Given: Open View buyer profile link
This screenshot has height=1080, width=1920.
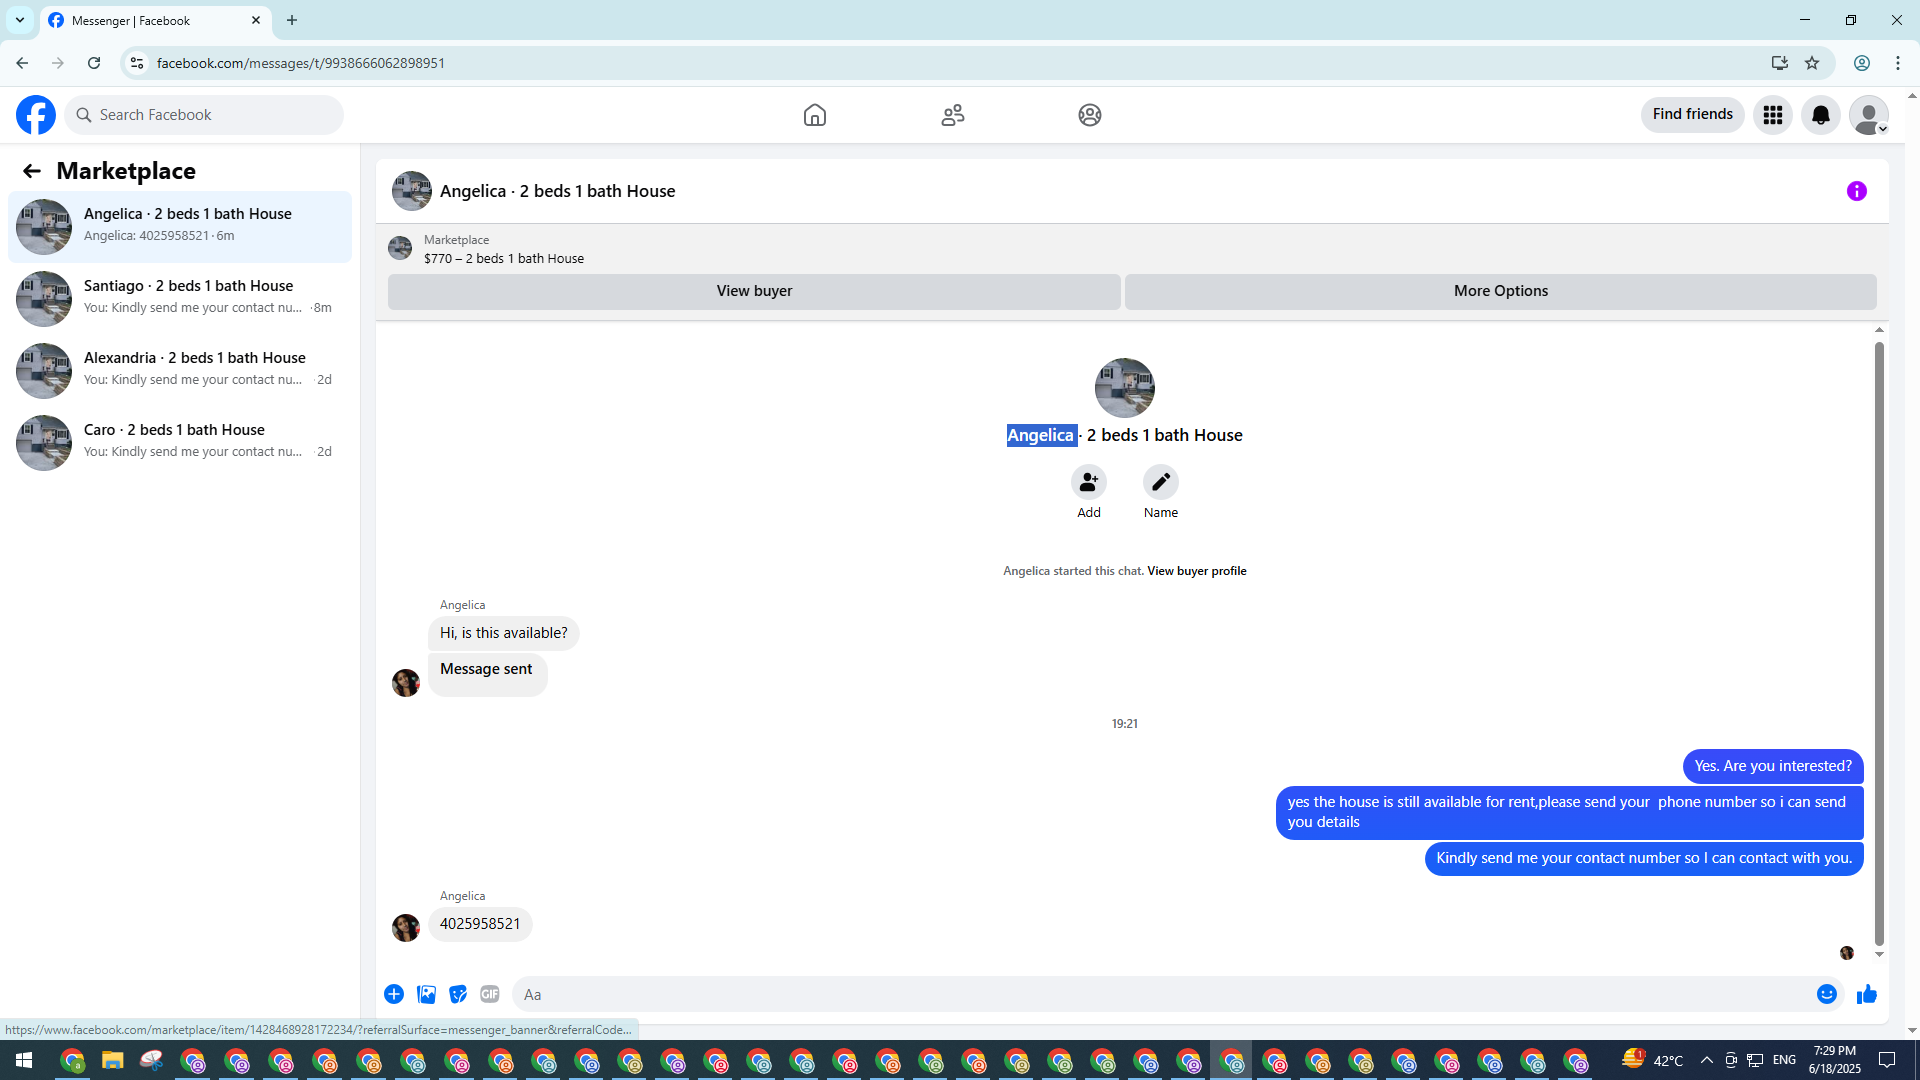Looking at the screenshot, I should click(1197, 571).
